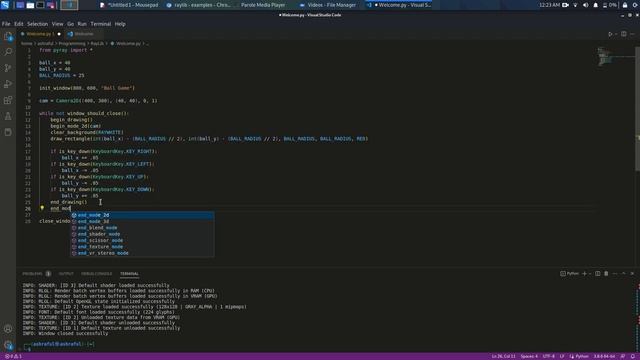This screenshot has height=360, width=640.
Task: Click the screen lock icon in top panel
Action: pyautogui.click(x=625, y=5)
